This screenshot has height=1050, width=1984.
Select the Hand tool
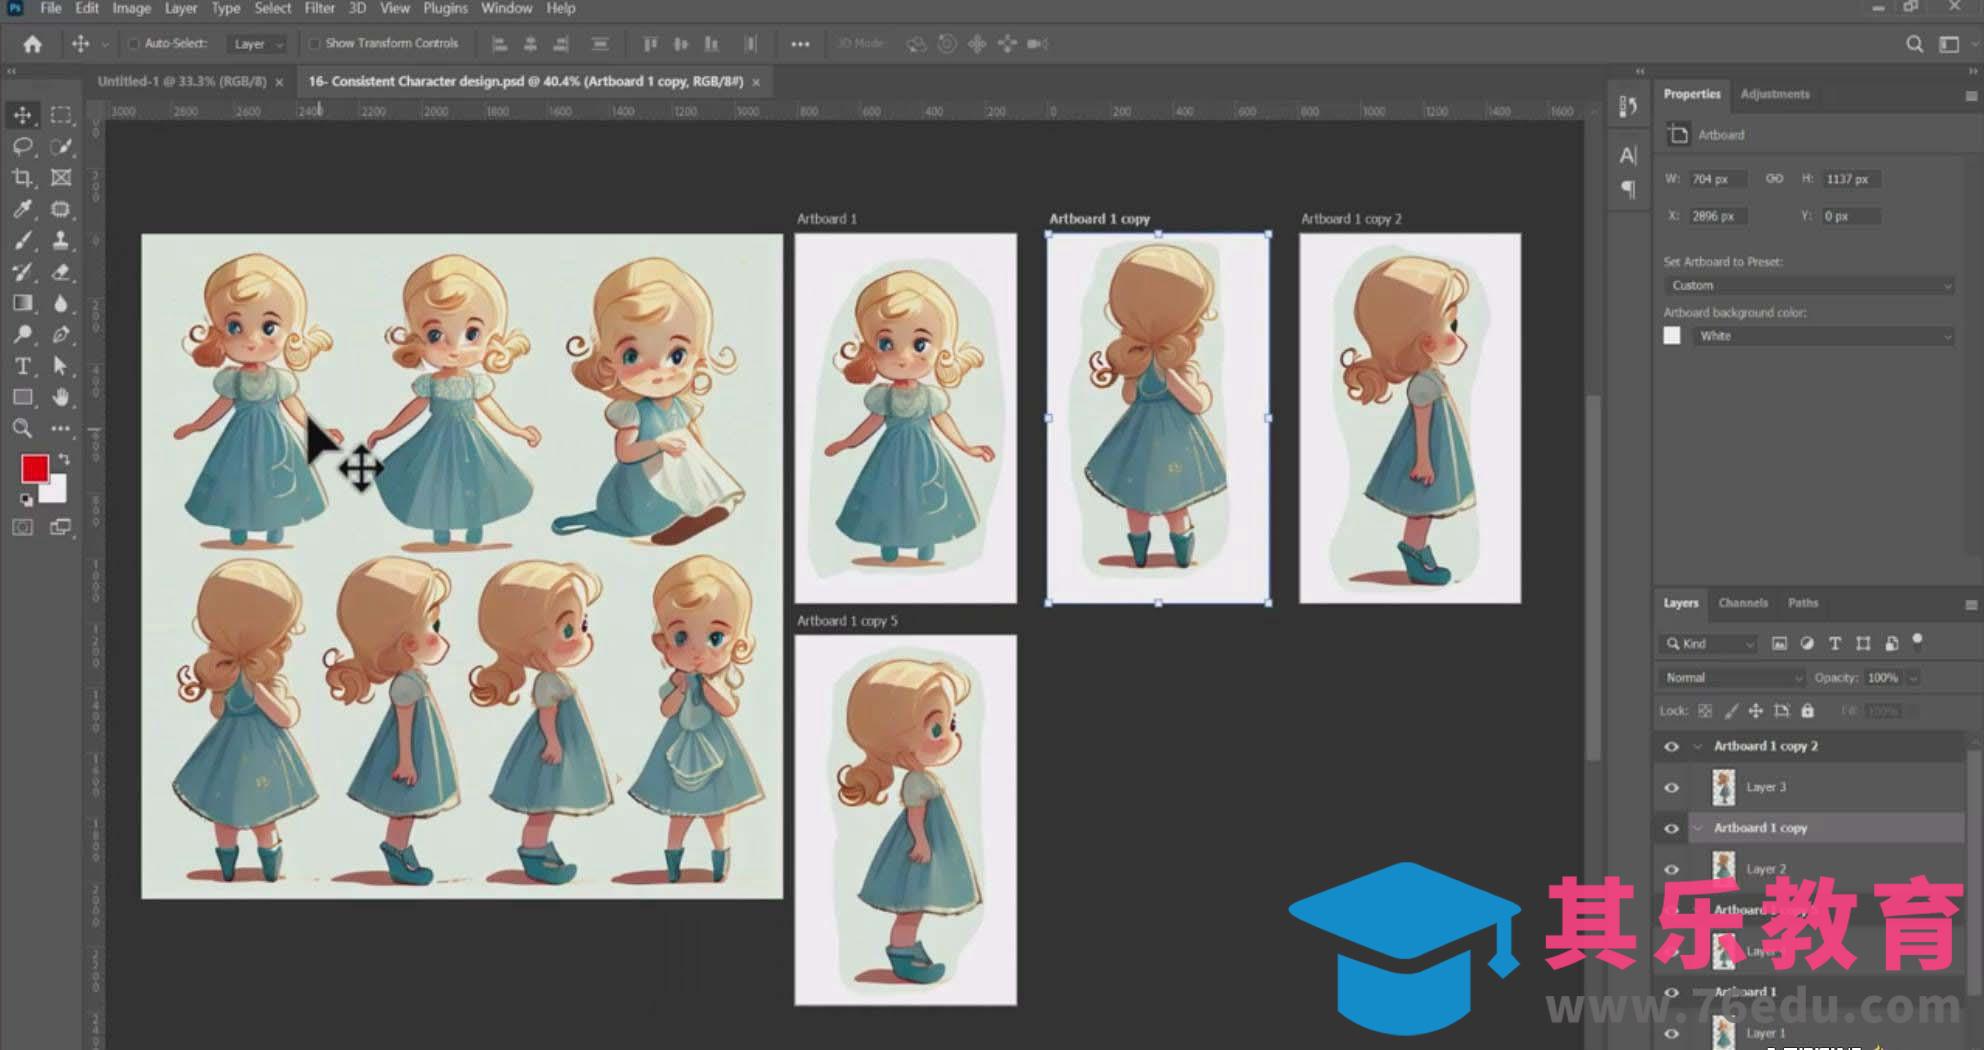click(61, 397)
